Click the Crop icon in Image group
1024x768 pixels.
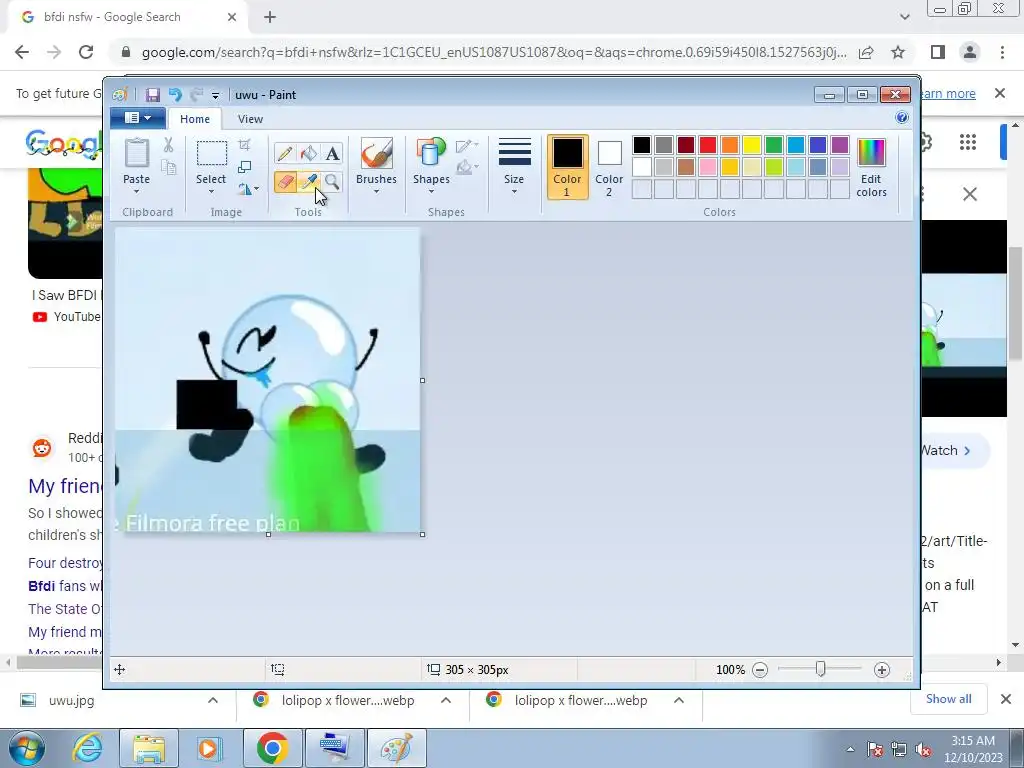click(245, 145)
